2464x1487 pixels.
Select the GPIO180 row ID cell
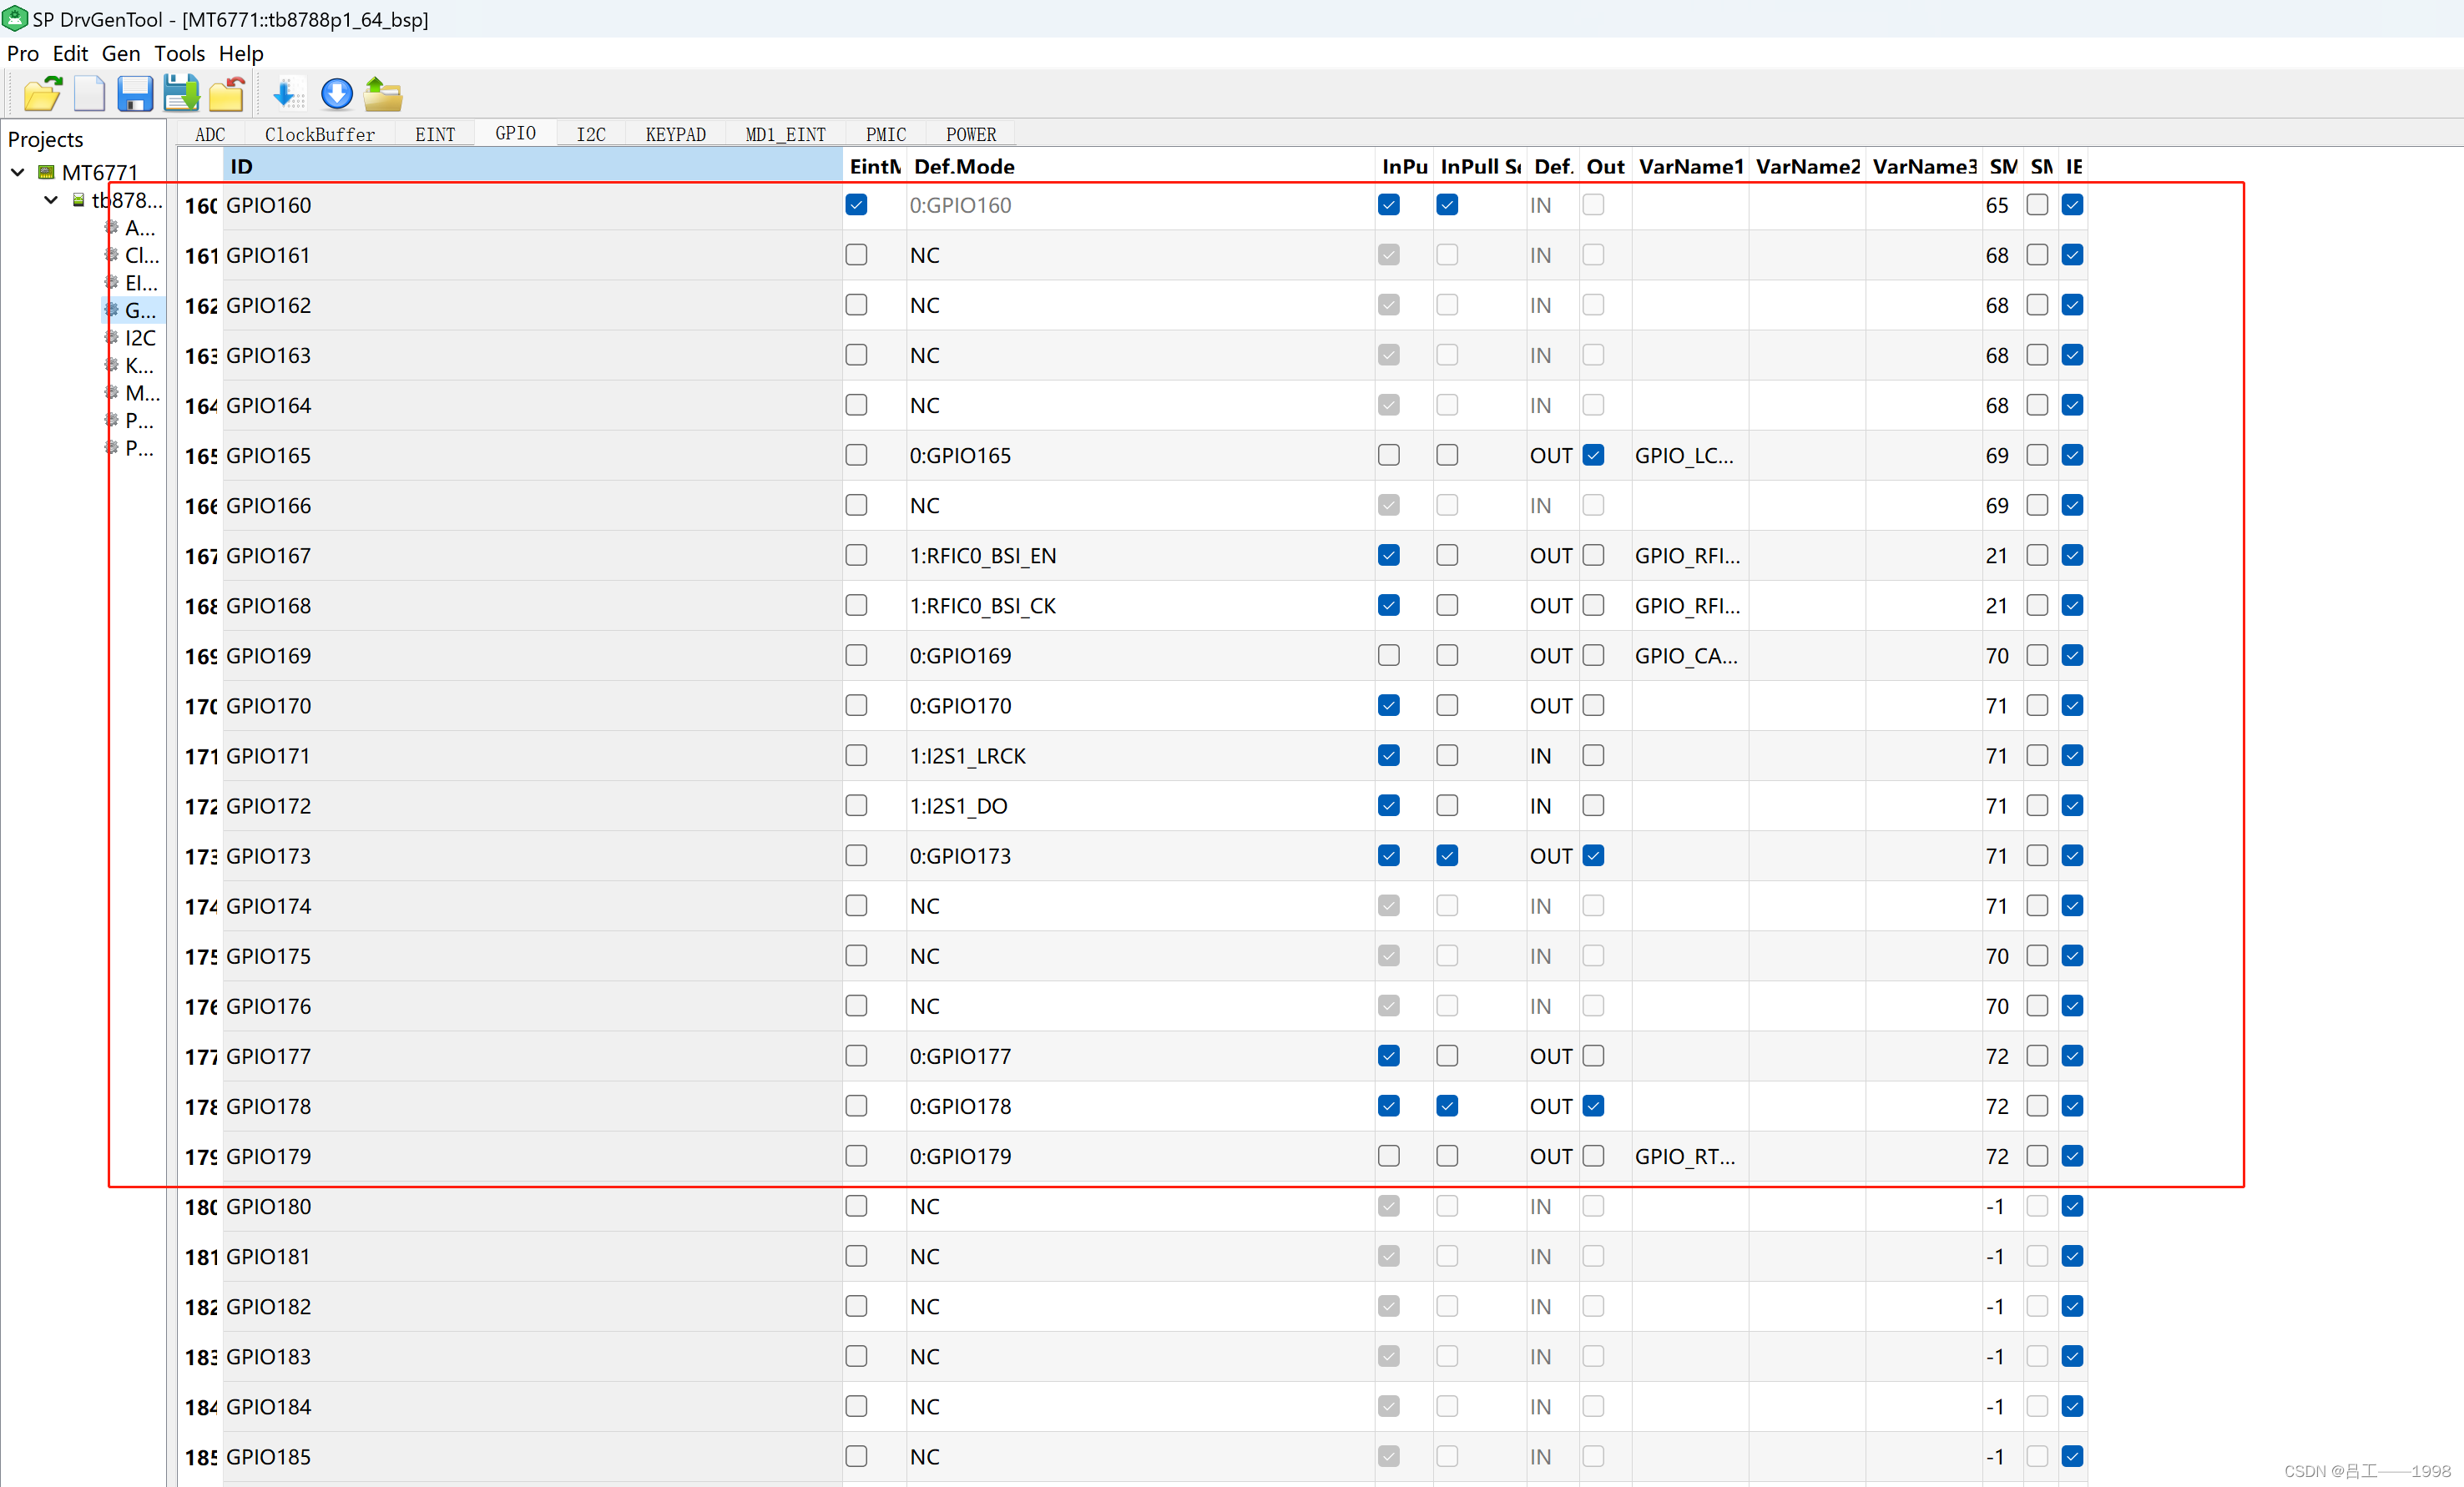[x=533, y=1206]
